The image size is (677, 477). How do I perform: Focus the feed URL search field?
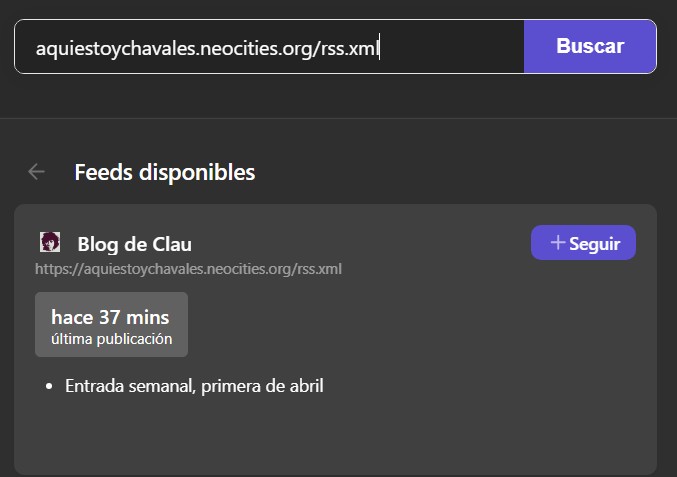(x=269, y=47)
